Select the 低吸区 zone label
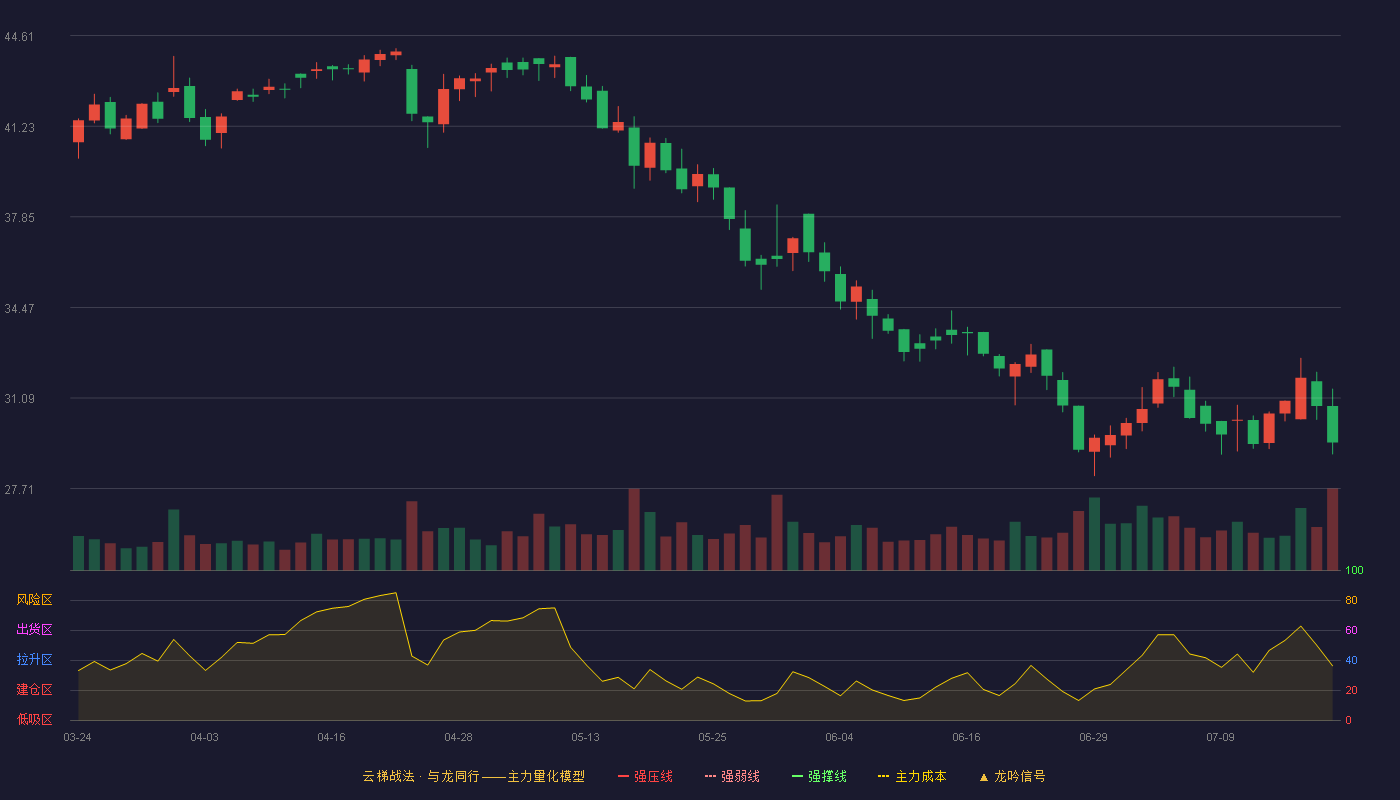 [x=34, y=720]
